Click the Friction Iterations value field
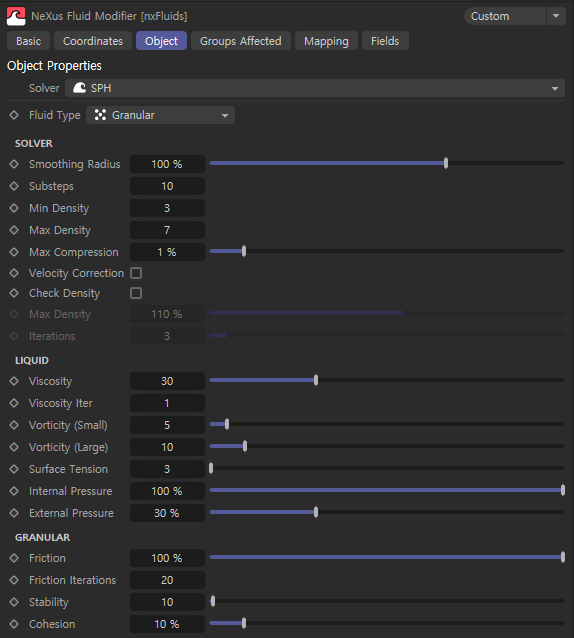The width and height of the screenshot is (574, 638). point(167,580)
